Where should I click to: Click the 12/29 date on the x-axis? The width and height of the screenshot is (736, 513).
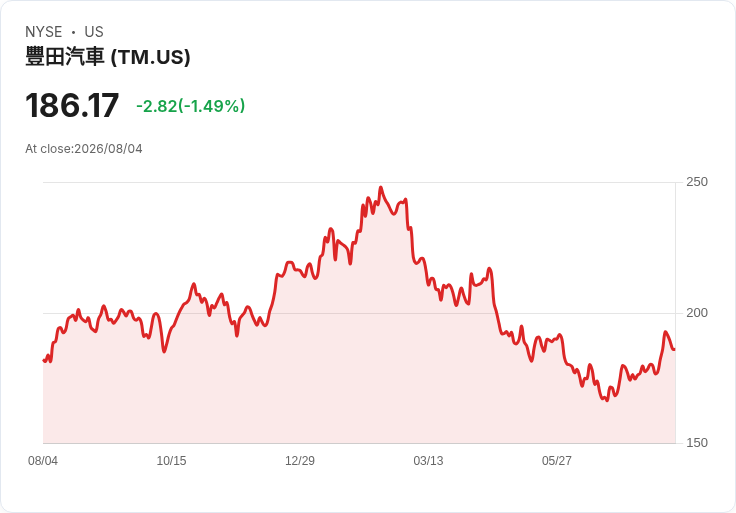tap(299, 461)
